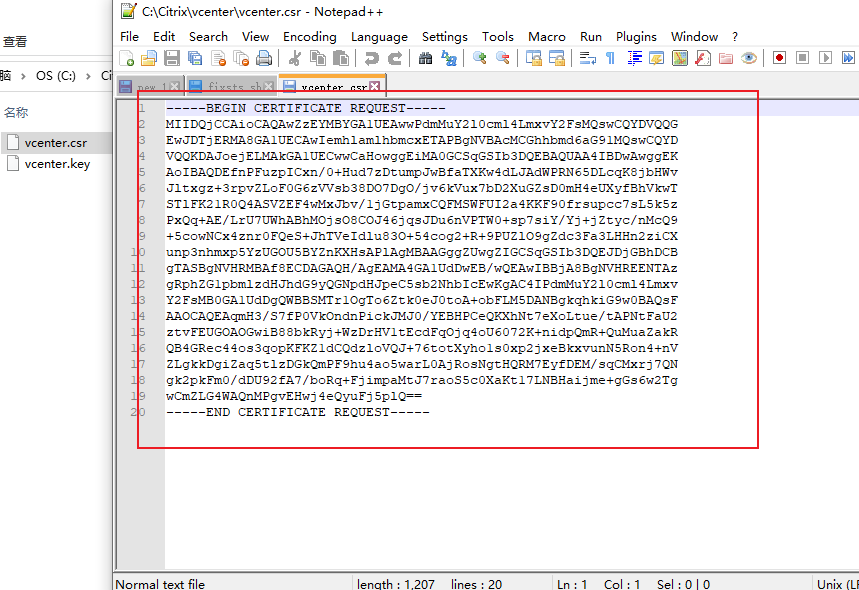Viewport: 859px width, 590px height.
Task: Toggle the monitoring eye icon
Action: coord(749,59)
